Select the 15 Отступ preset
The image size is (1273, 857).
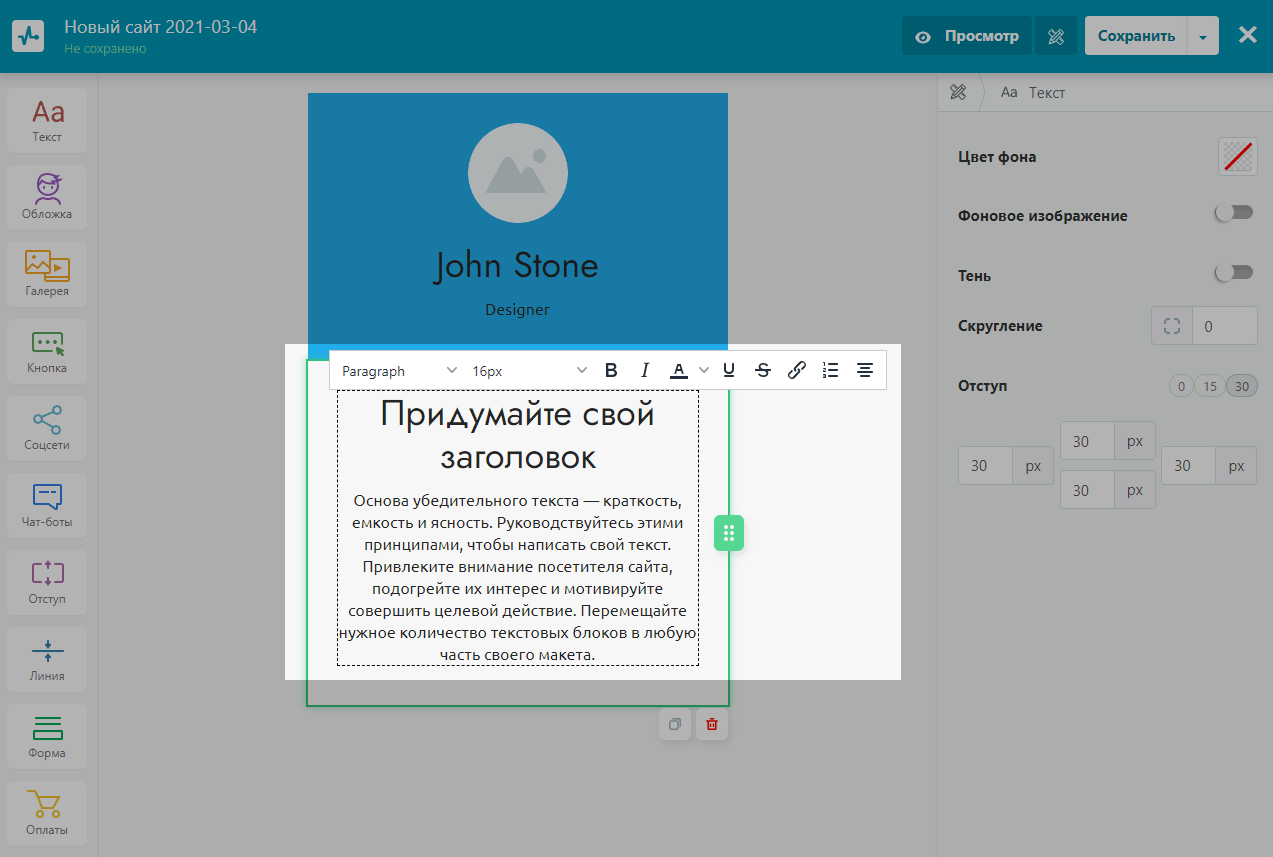[x=1209, y=386]
